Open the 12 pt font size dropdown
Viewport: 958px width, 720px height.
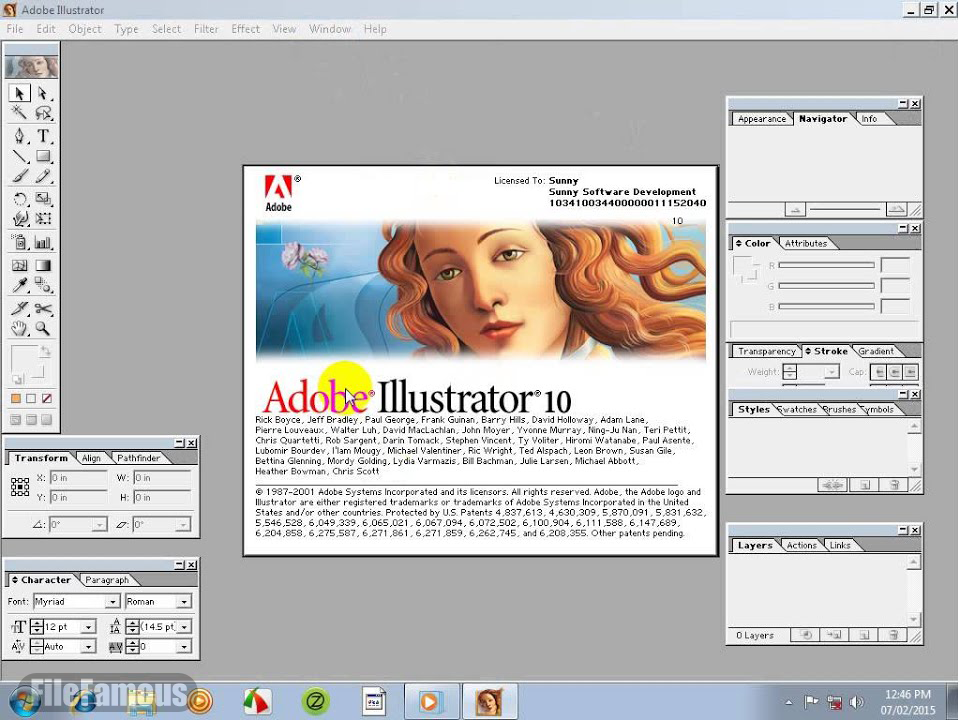pos(89,627)
